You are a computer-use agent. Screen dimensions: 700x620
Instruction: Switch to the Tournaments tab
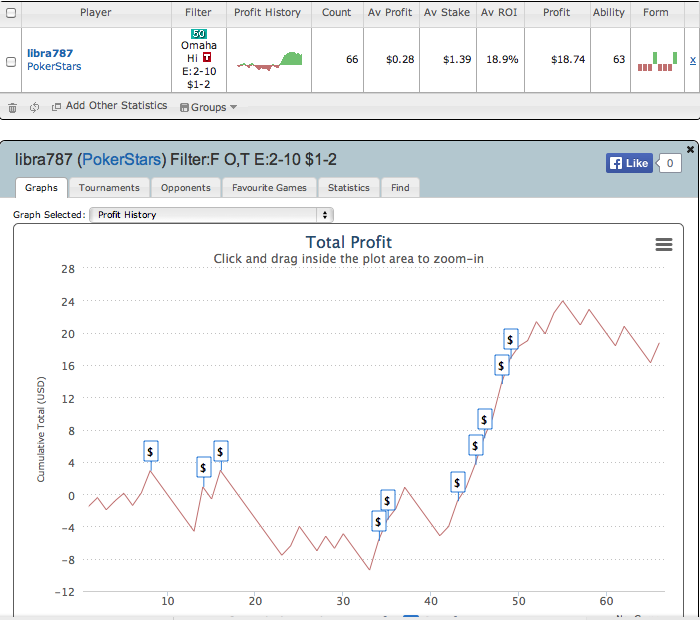pyautogui.click(x=109, y=187)
